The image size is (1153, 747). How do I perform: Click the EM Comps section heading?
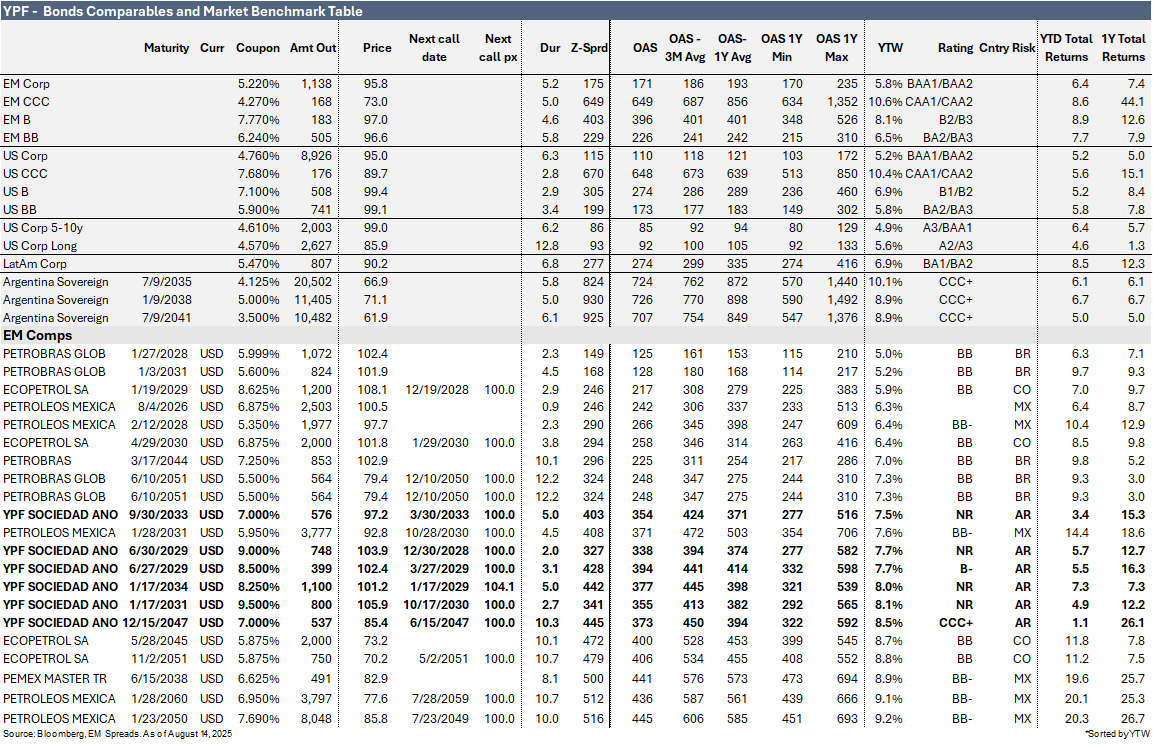(38, 335)
